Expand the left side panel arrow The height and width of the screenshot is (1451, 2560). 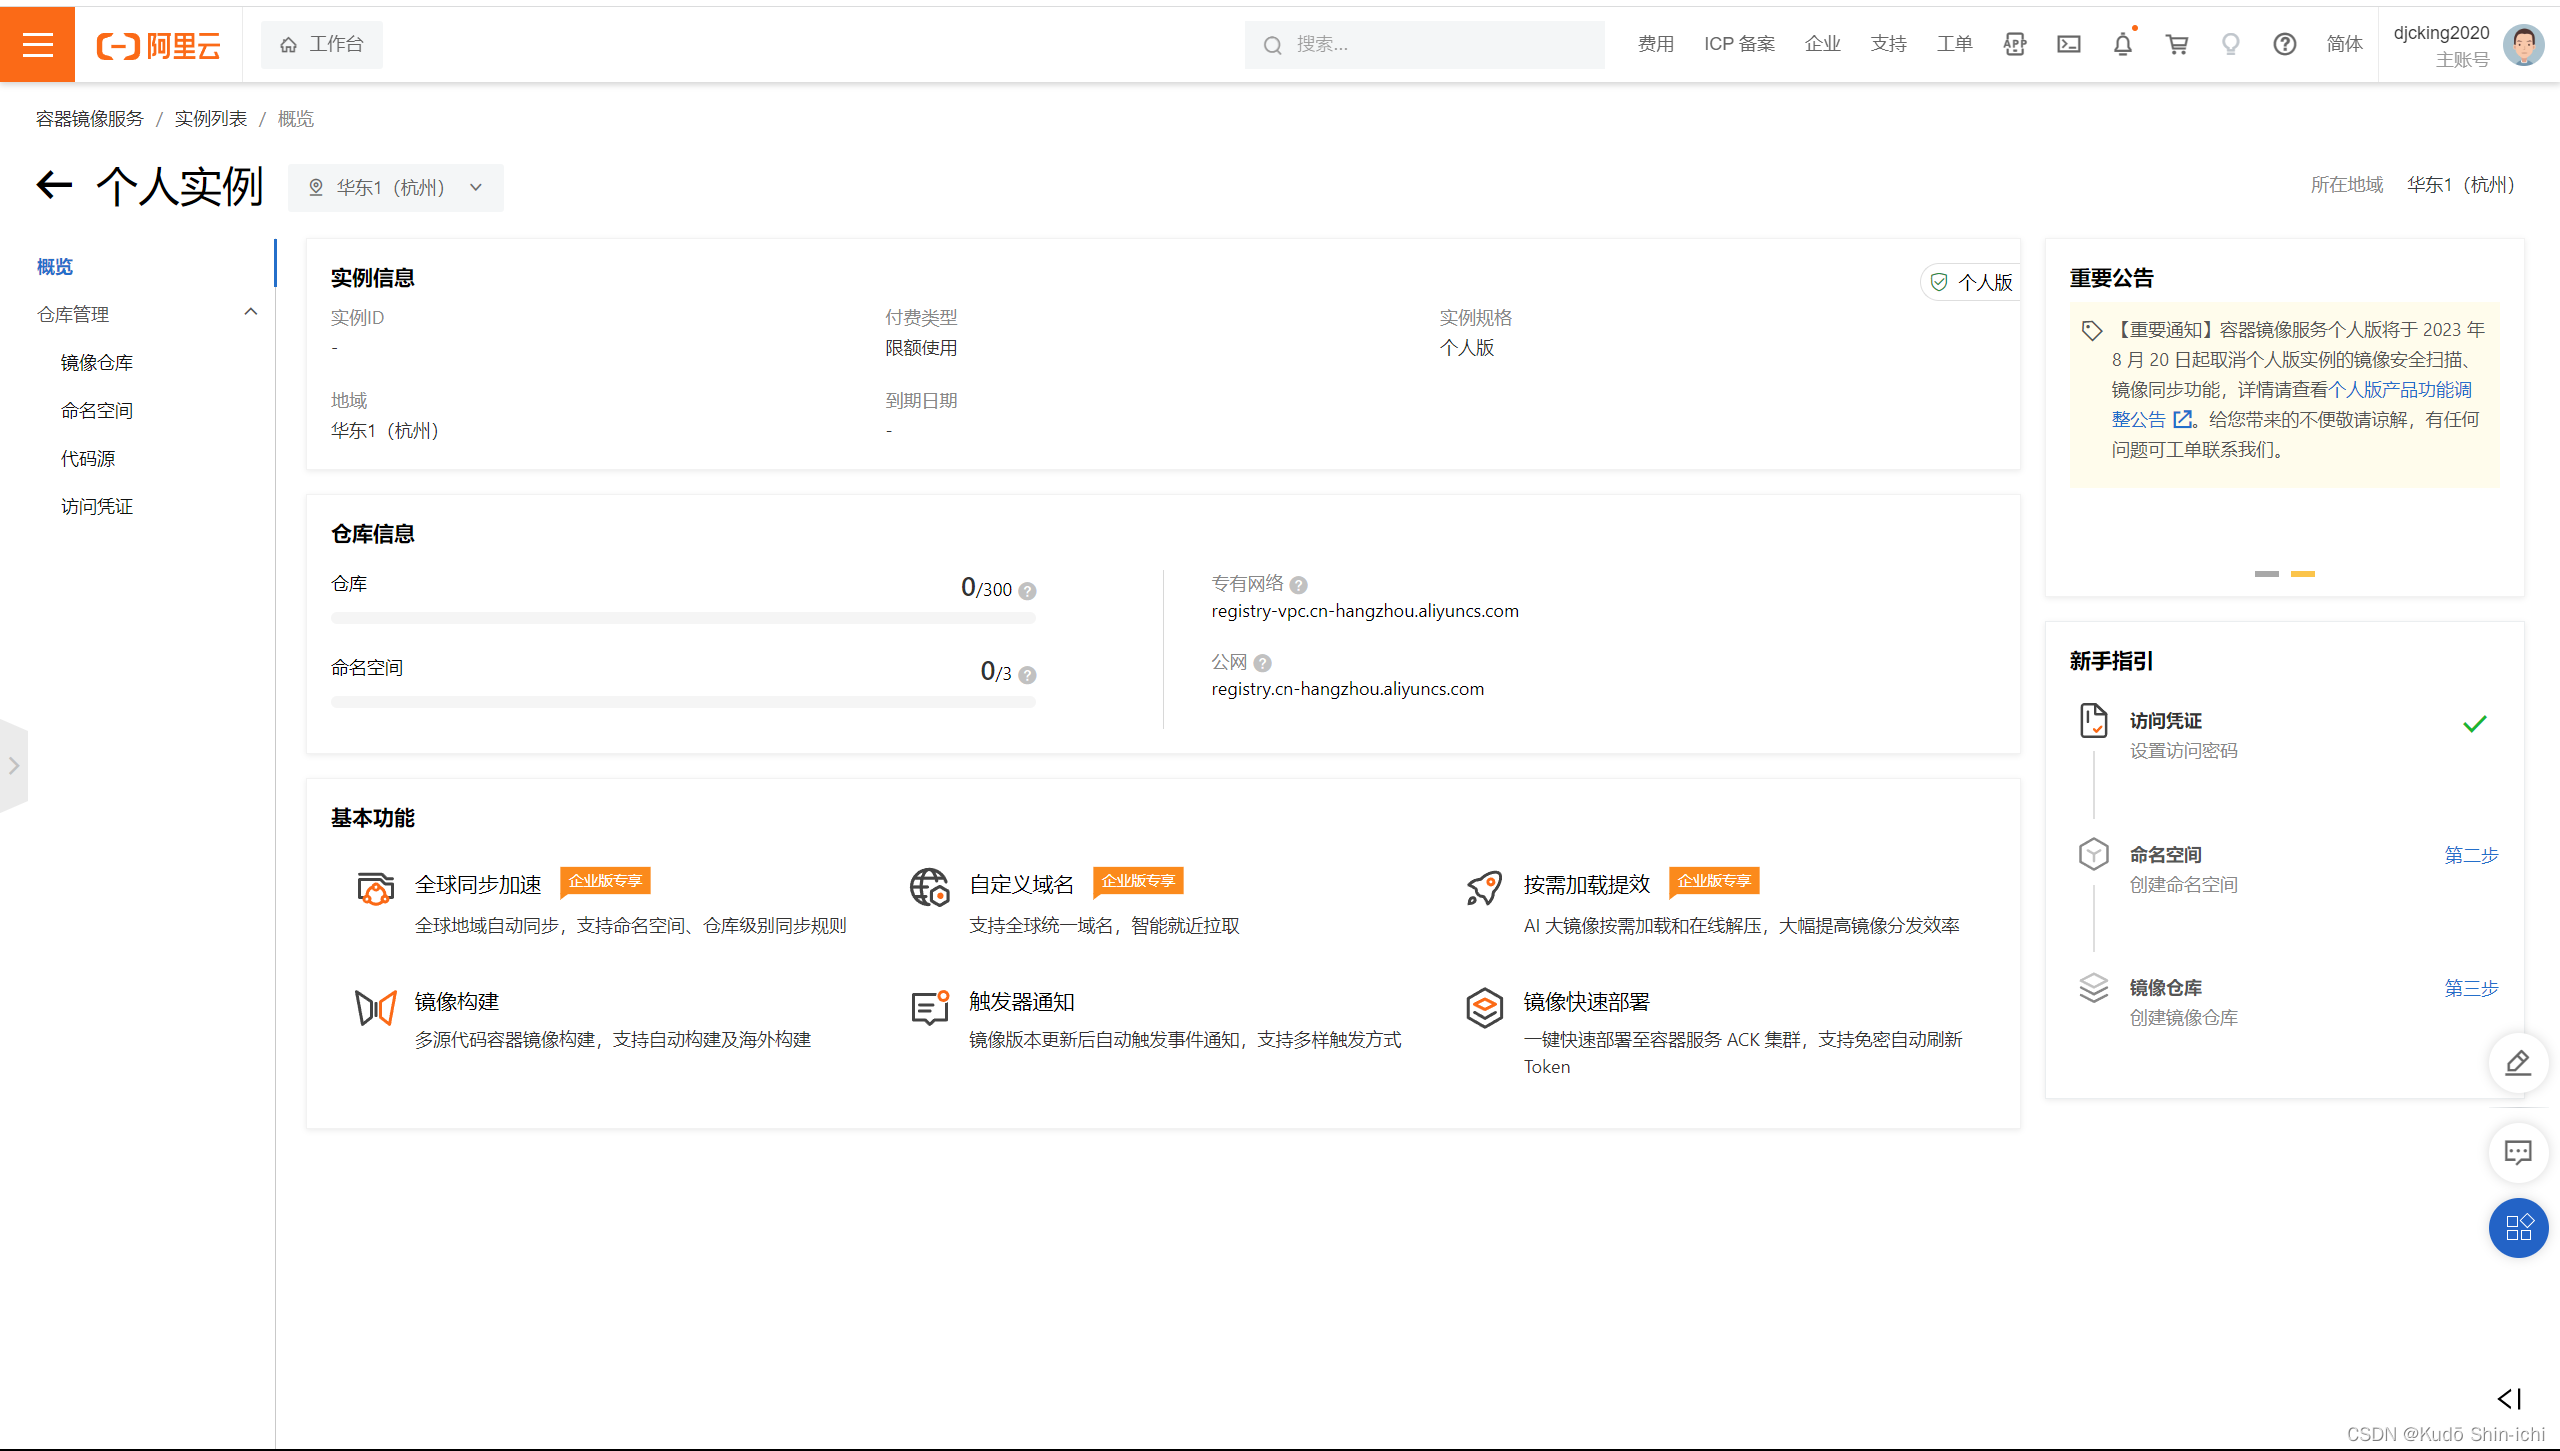[x=14, y=766]
